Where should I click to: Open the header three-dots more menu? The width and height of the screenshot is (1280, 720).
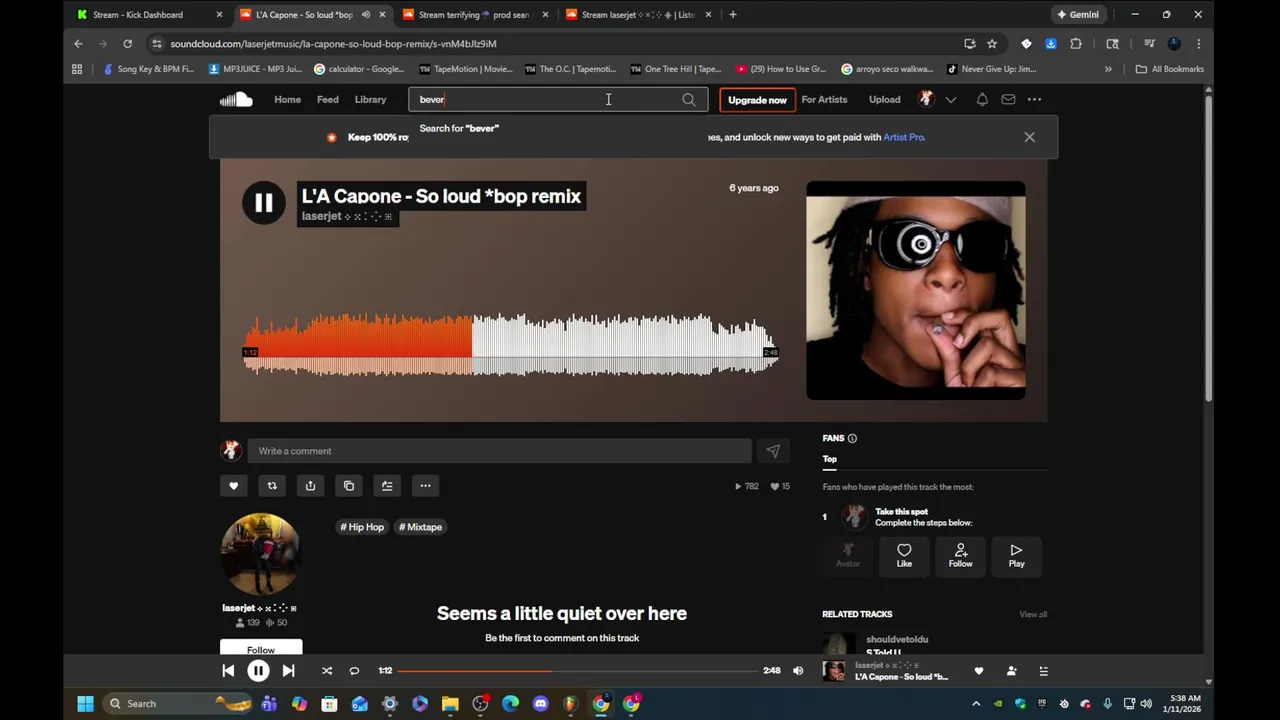1034,99
